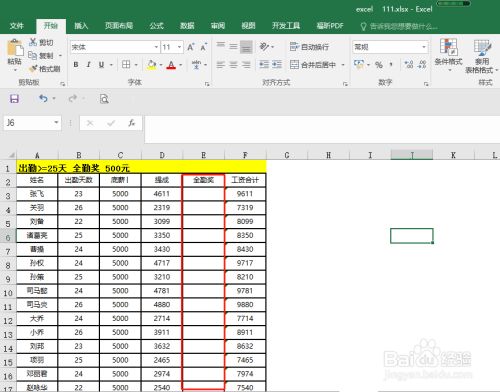Click the accounting currency format icon

coord(359,64)
